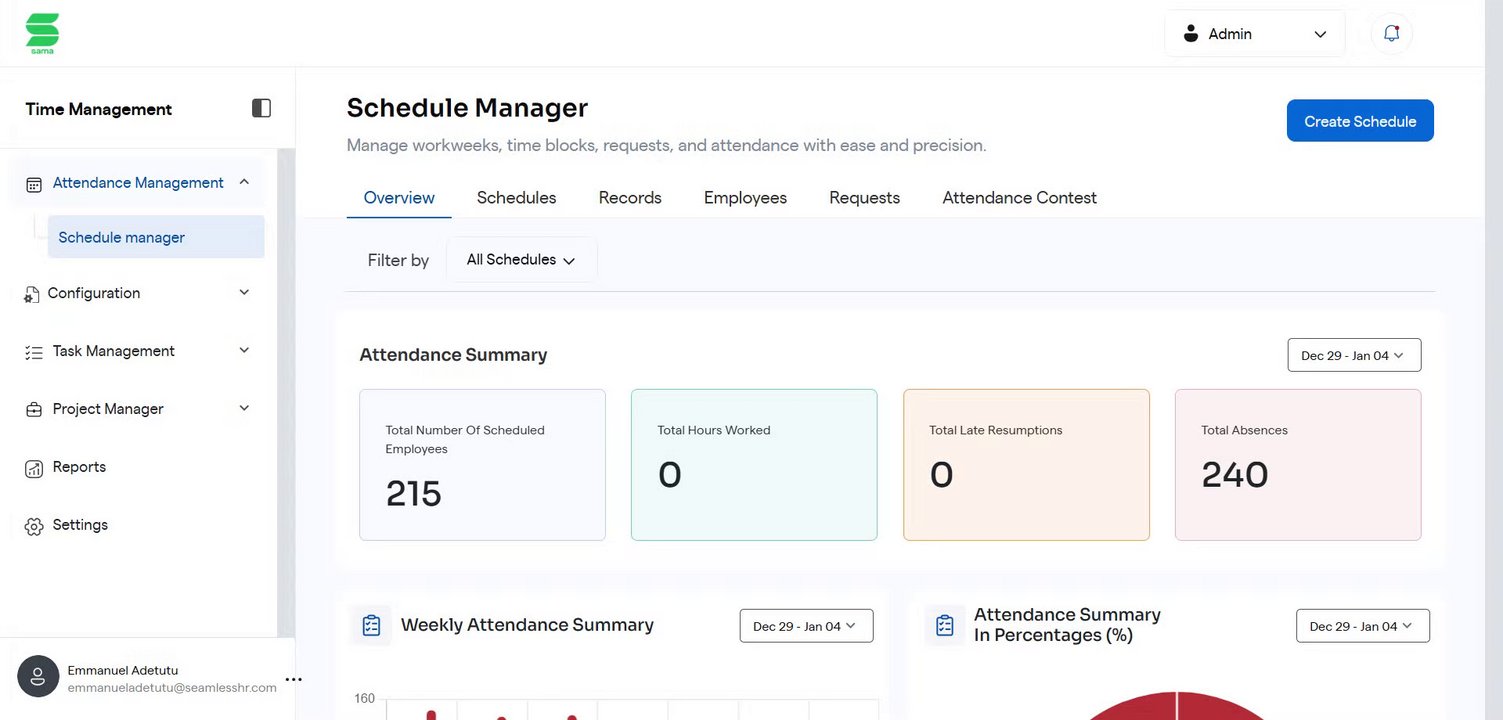This screenshot has height=720, width=1503.
Task: Select Schedule manager in sidebar
Action: click(122, 238)
